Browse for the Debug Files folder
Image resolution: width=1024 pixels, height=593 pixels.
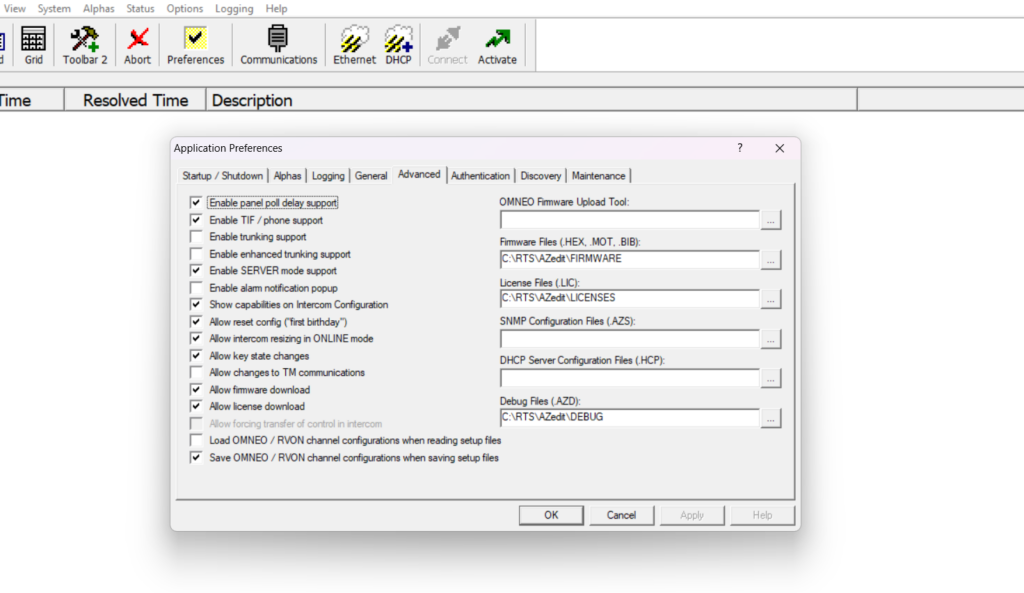[x=770, y=418]
